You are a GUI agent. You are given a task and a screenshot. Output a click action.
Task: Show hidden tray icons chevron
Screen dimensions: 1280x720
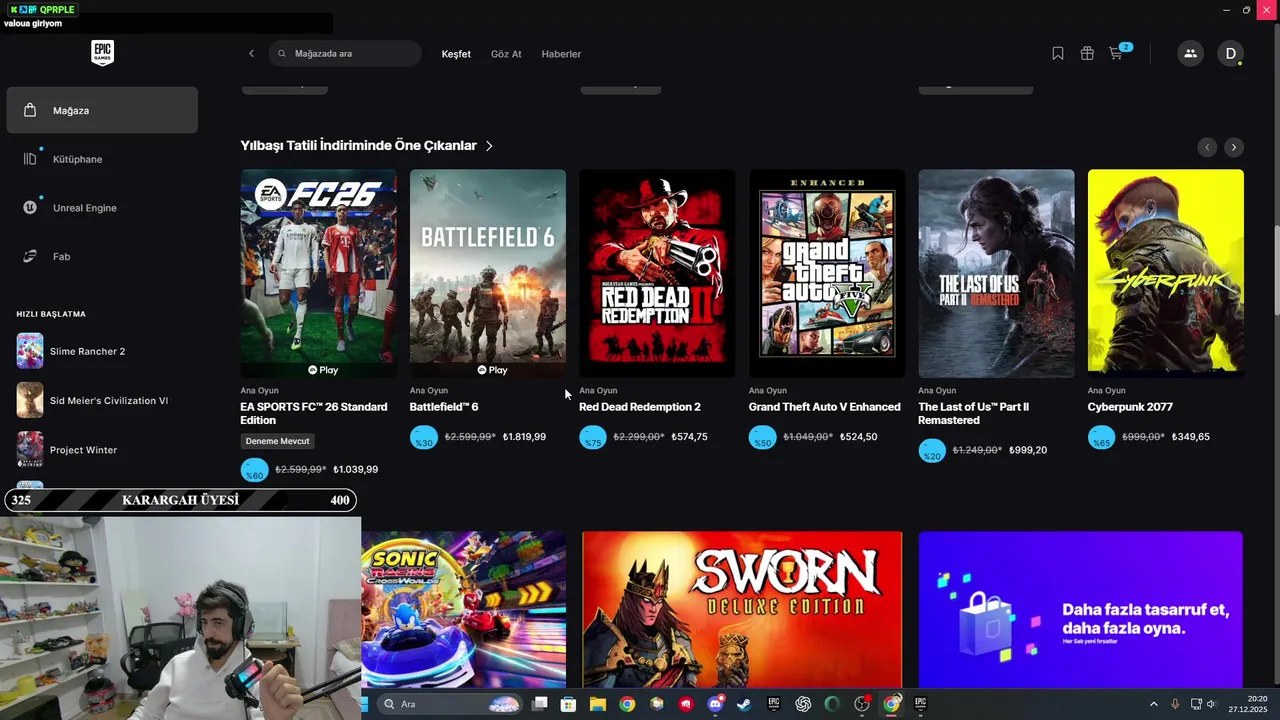pyautogui.click(x=1153, y=704)
